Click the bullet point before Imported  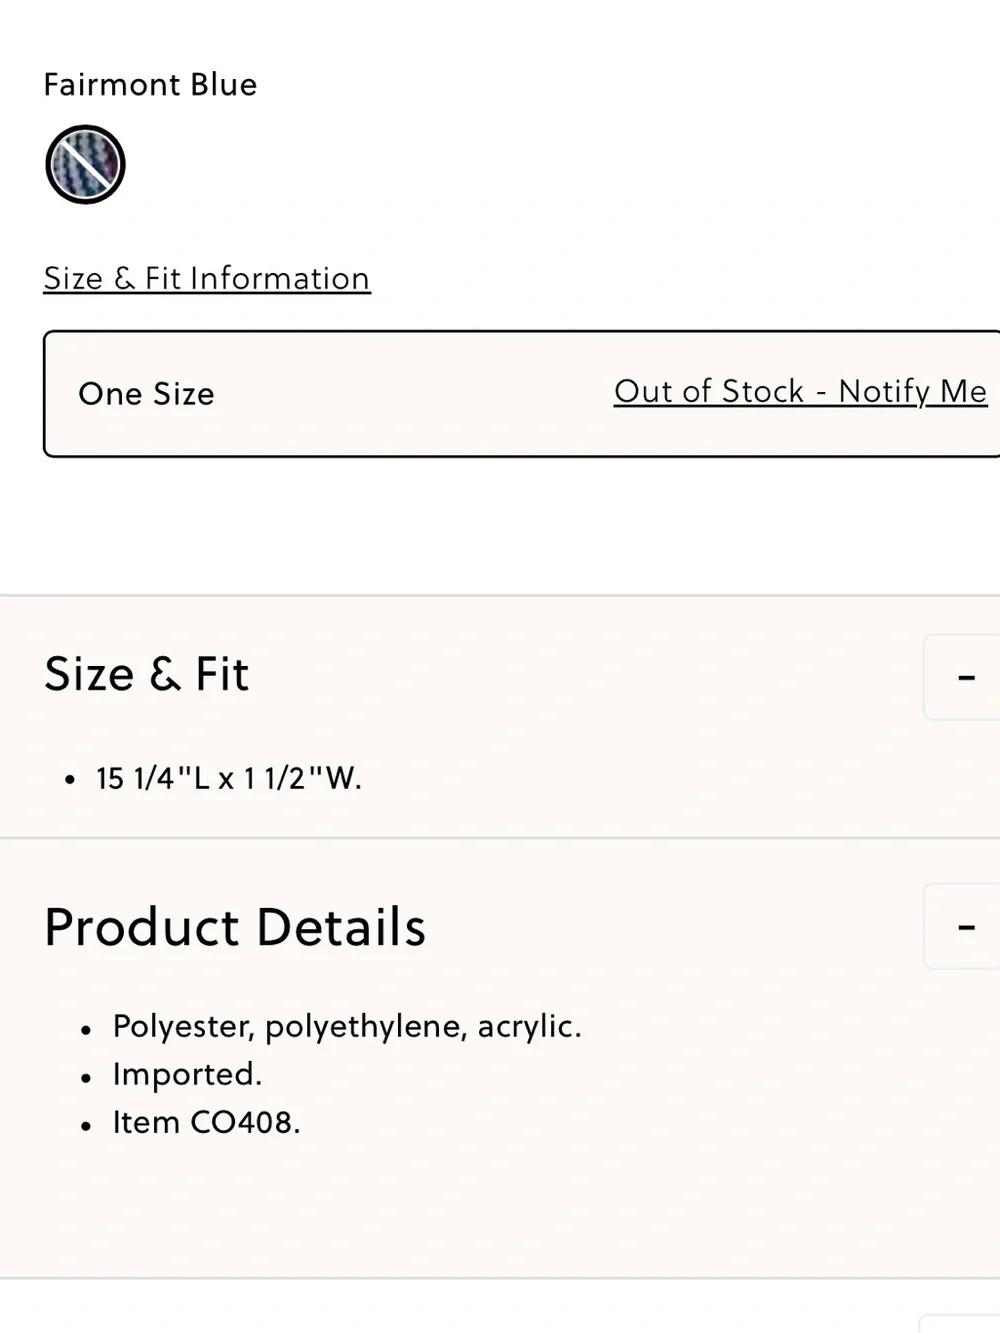pyautogui.click(x=87, y=1078)
